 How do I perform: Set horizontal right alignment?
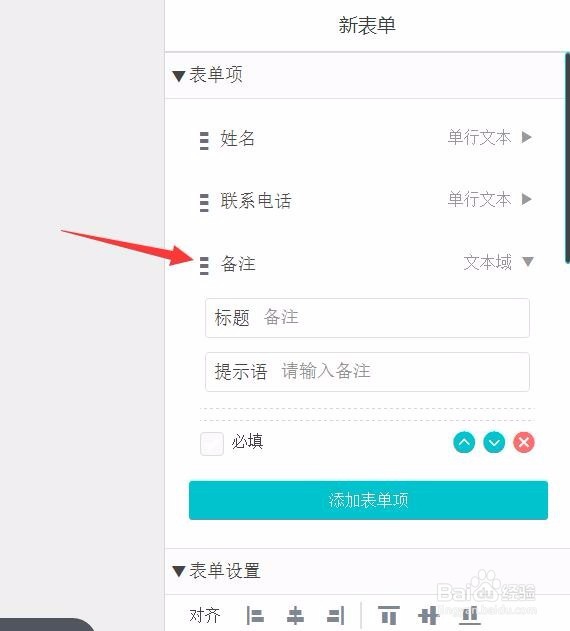(x=335, y=616)
